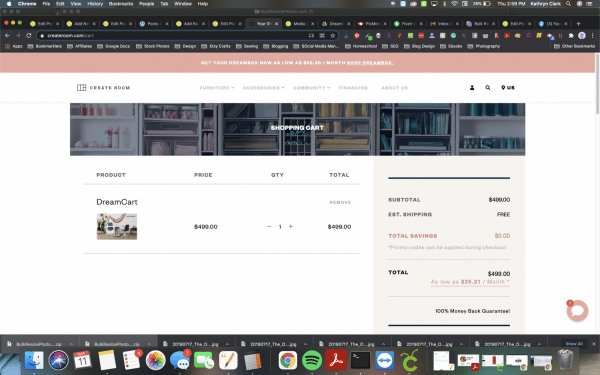Switch to the Inbox Gmail tab
The height and width of the screenshot is (375, 600).
click(444, 23)
